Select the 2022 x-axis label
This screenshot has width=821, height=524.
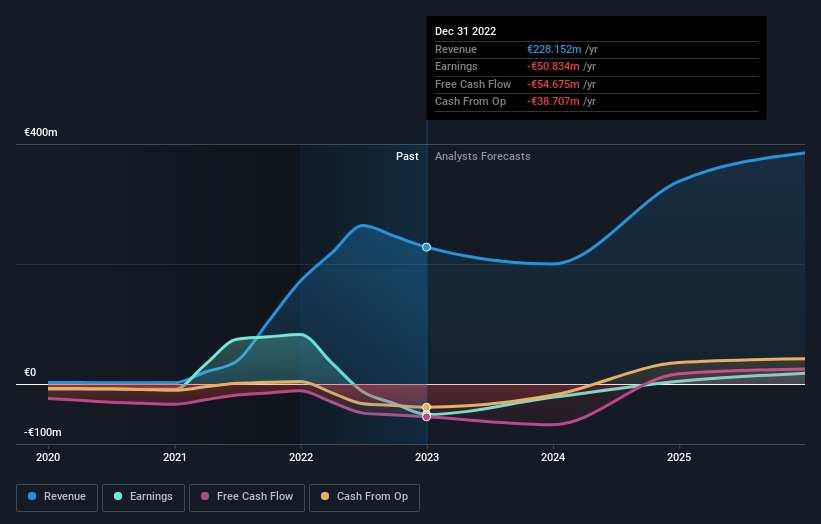[x=301, y=458]
